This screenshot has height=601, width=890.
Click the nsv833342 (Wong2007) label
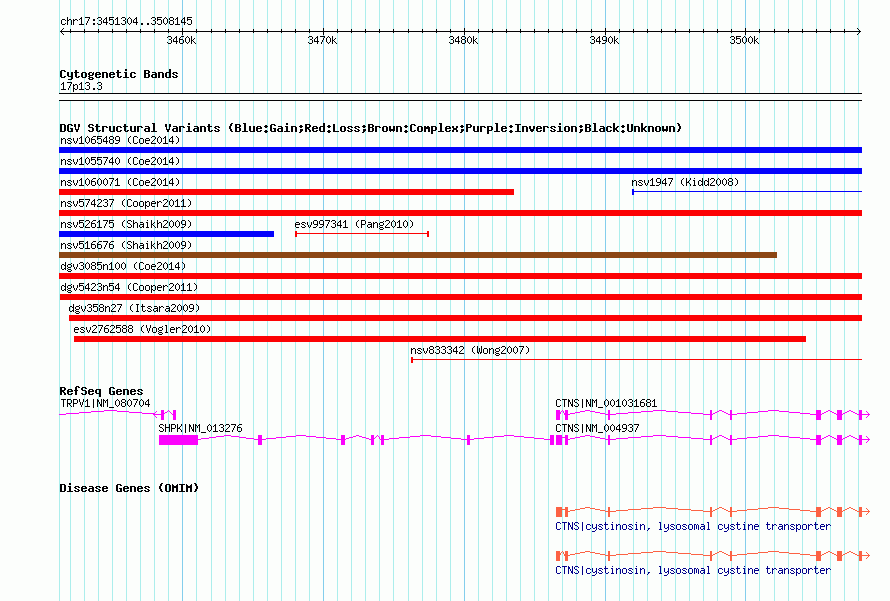(470, 350)
